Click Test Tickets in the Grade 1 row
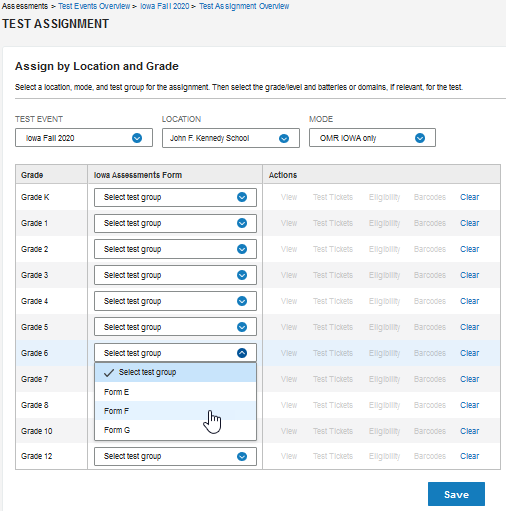The height and width of the screenshot is (511, 506). click(x=333, y=223)
